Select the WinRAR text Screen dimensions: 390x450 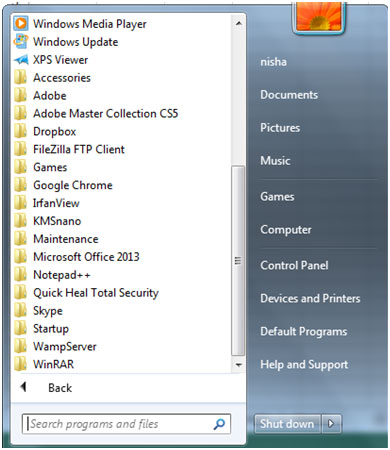(53, 365)
